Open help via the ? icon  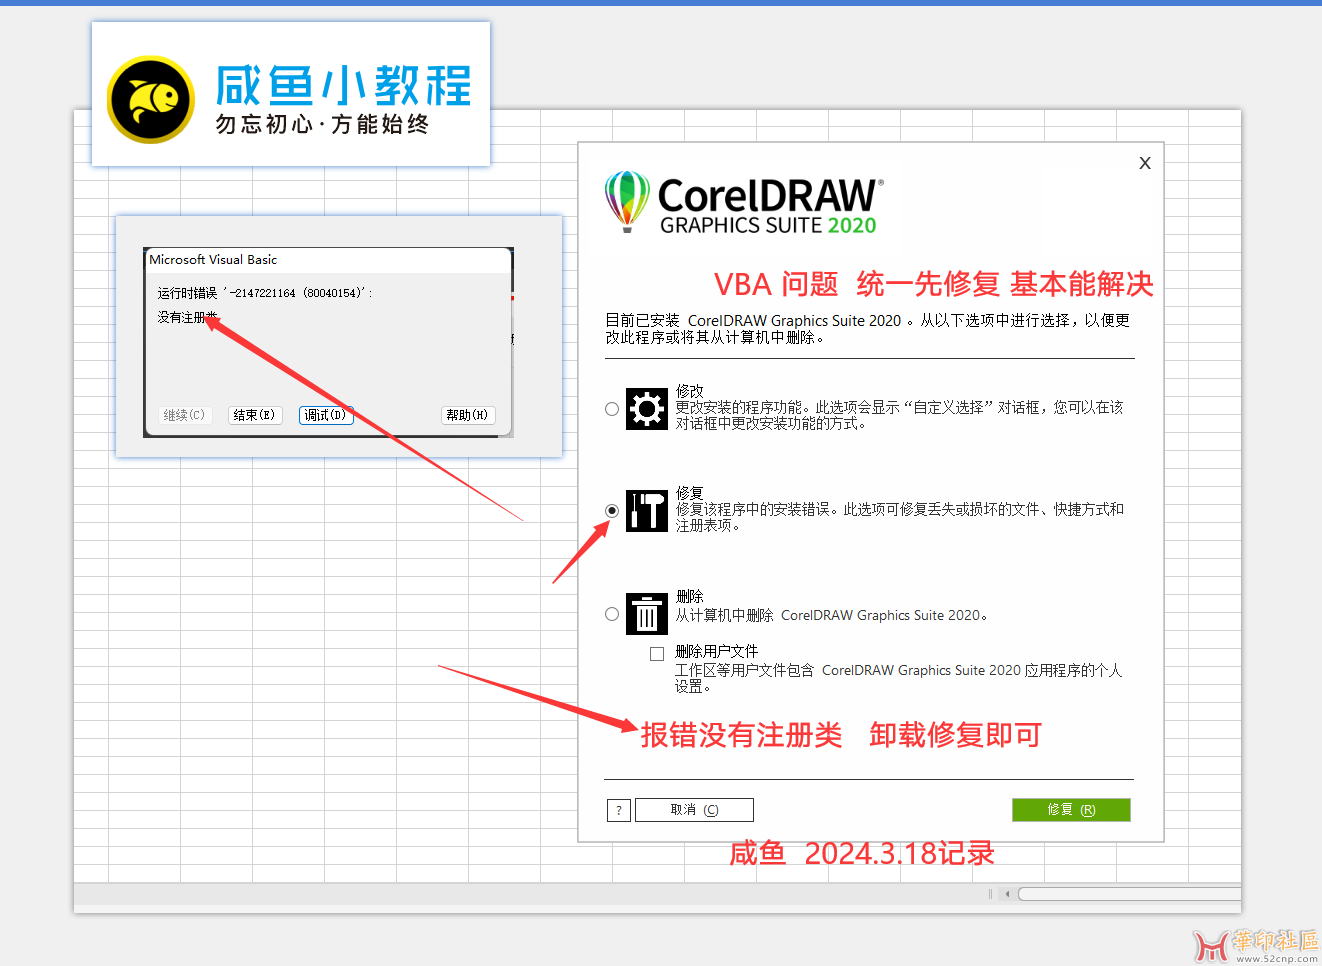coord(618,810)
